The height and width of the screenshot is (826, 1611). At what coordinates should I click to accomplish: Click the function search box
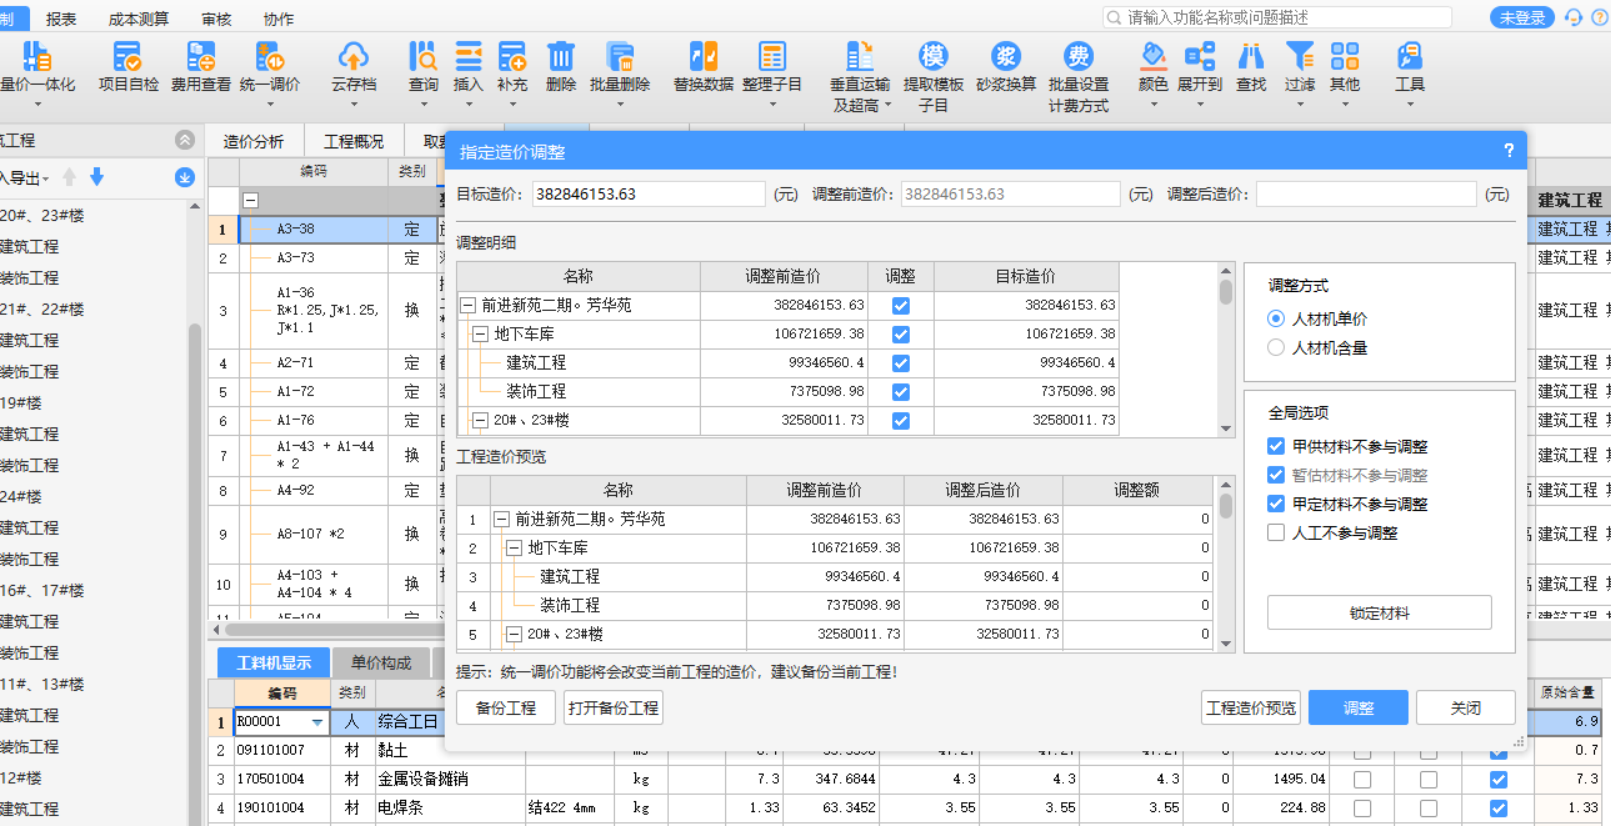point(1278,18)
